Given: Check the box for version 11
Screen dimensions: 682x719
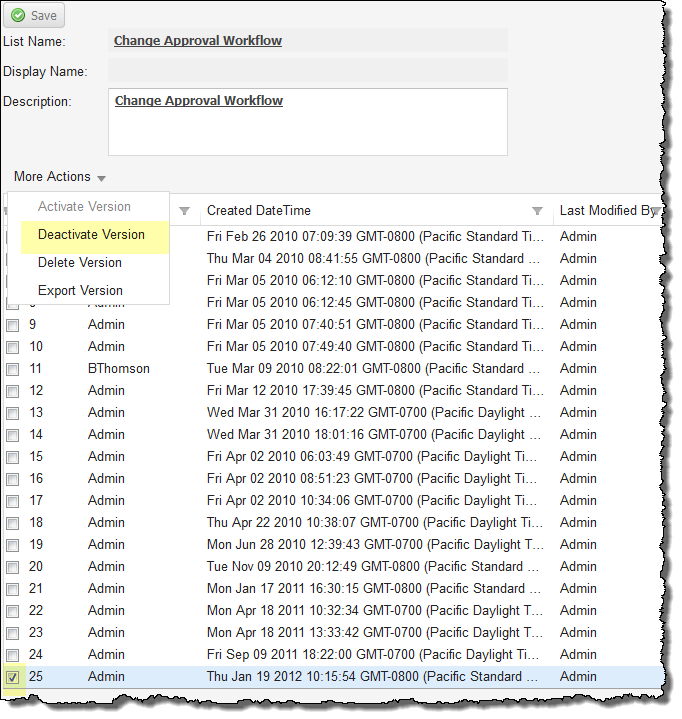Looking at the screenshot, I should click(x=12, y=369).
